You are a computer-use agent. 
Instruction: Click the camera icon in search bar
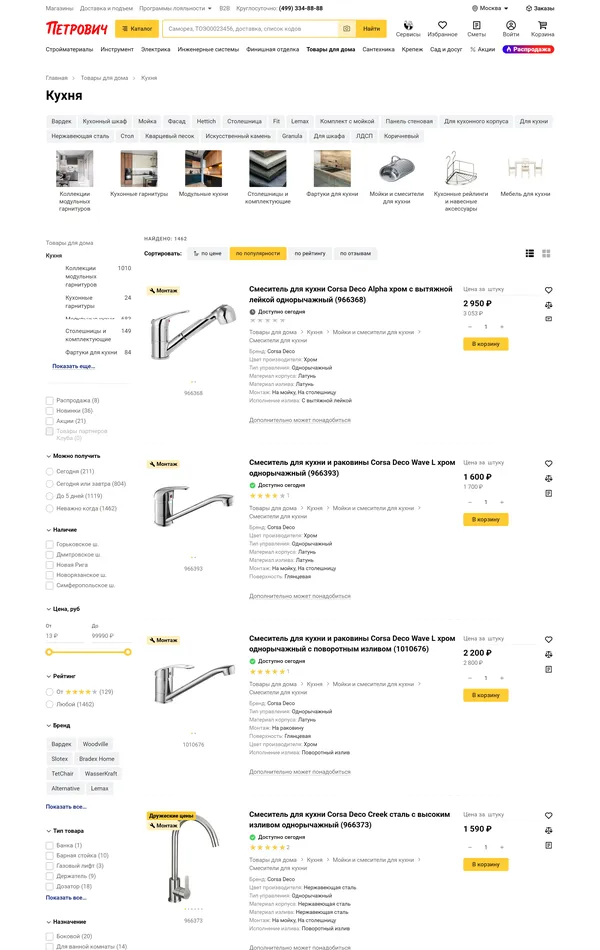pyautogui.click(x=346, y=29)
